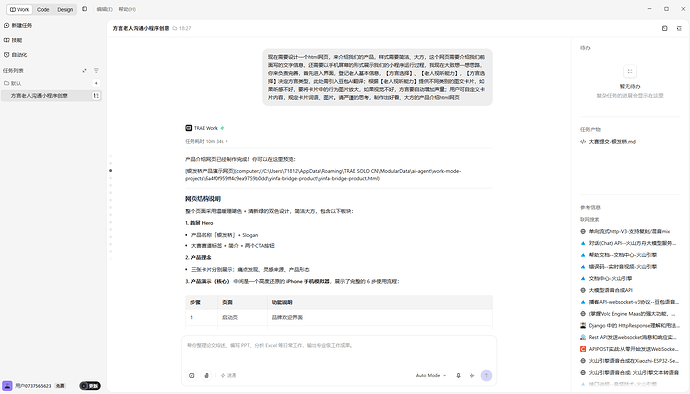Viewport: 690px width, 394px height.
Task: Click the expand arrows icon in 任务列表 header
Action: (84, 70)
